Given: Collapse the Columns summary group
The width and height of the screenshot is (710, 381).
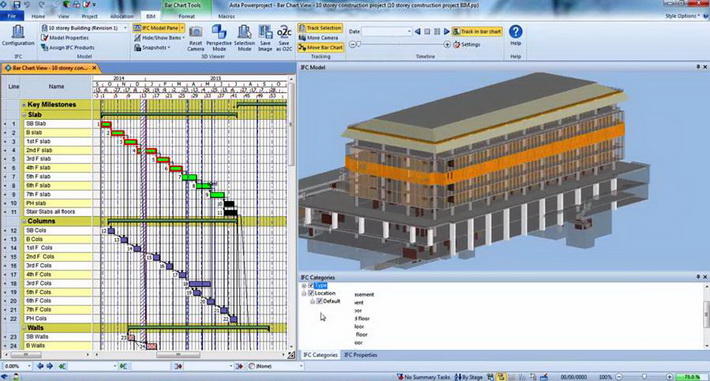Looking at the screenshot, I should click(x=24, y=221).
